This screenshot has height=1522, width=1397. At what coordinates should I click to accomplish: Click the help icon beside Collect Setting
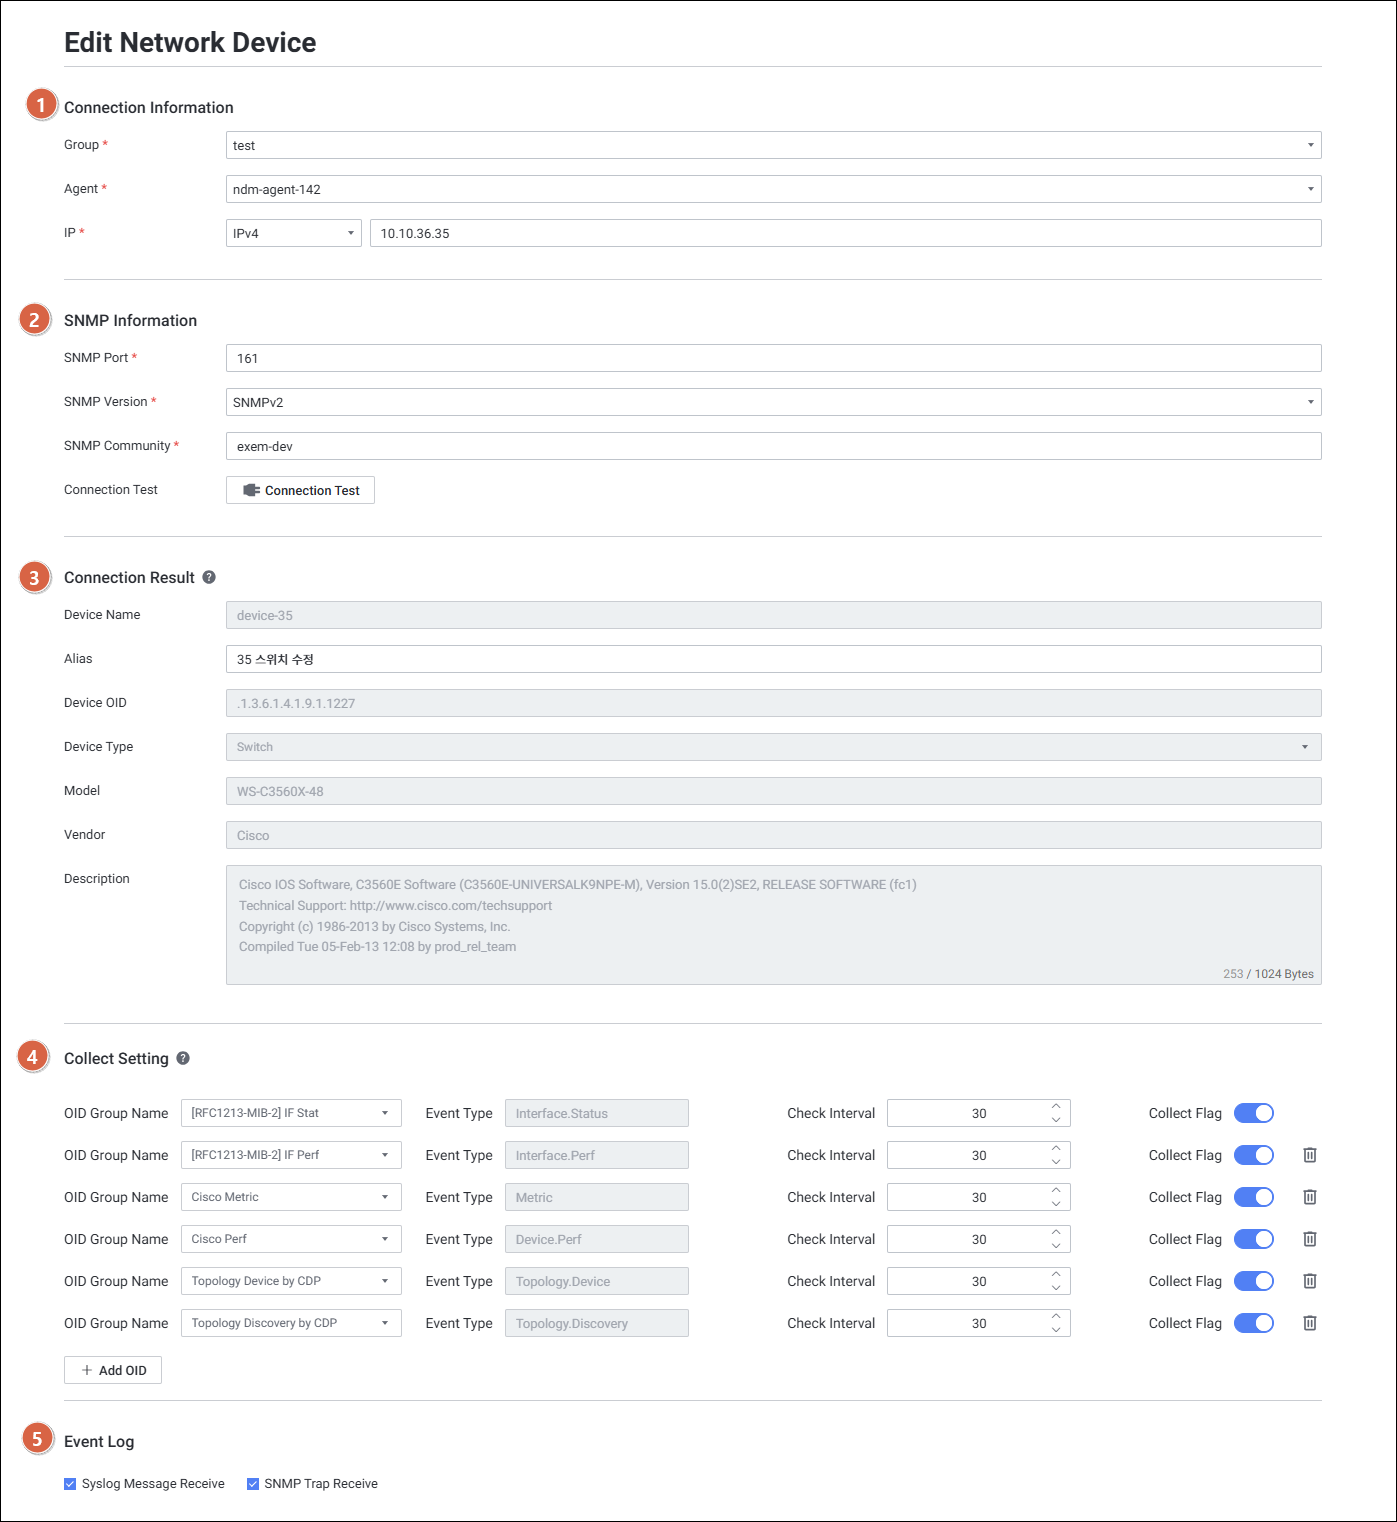coord(183,1058)
